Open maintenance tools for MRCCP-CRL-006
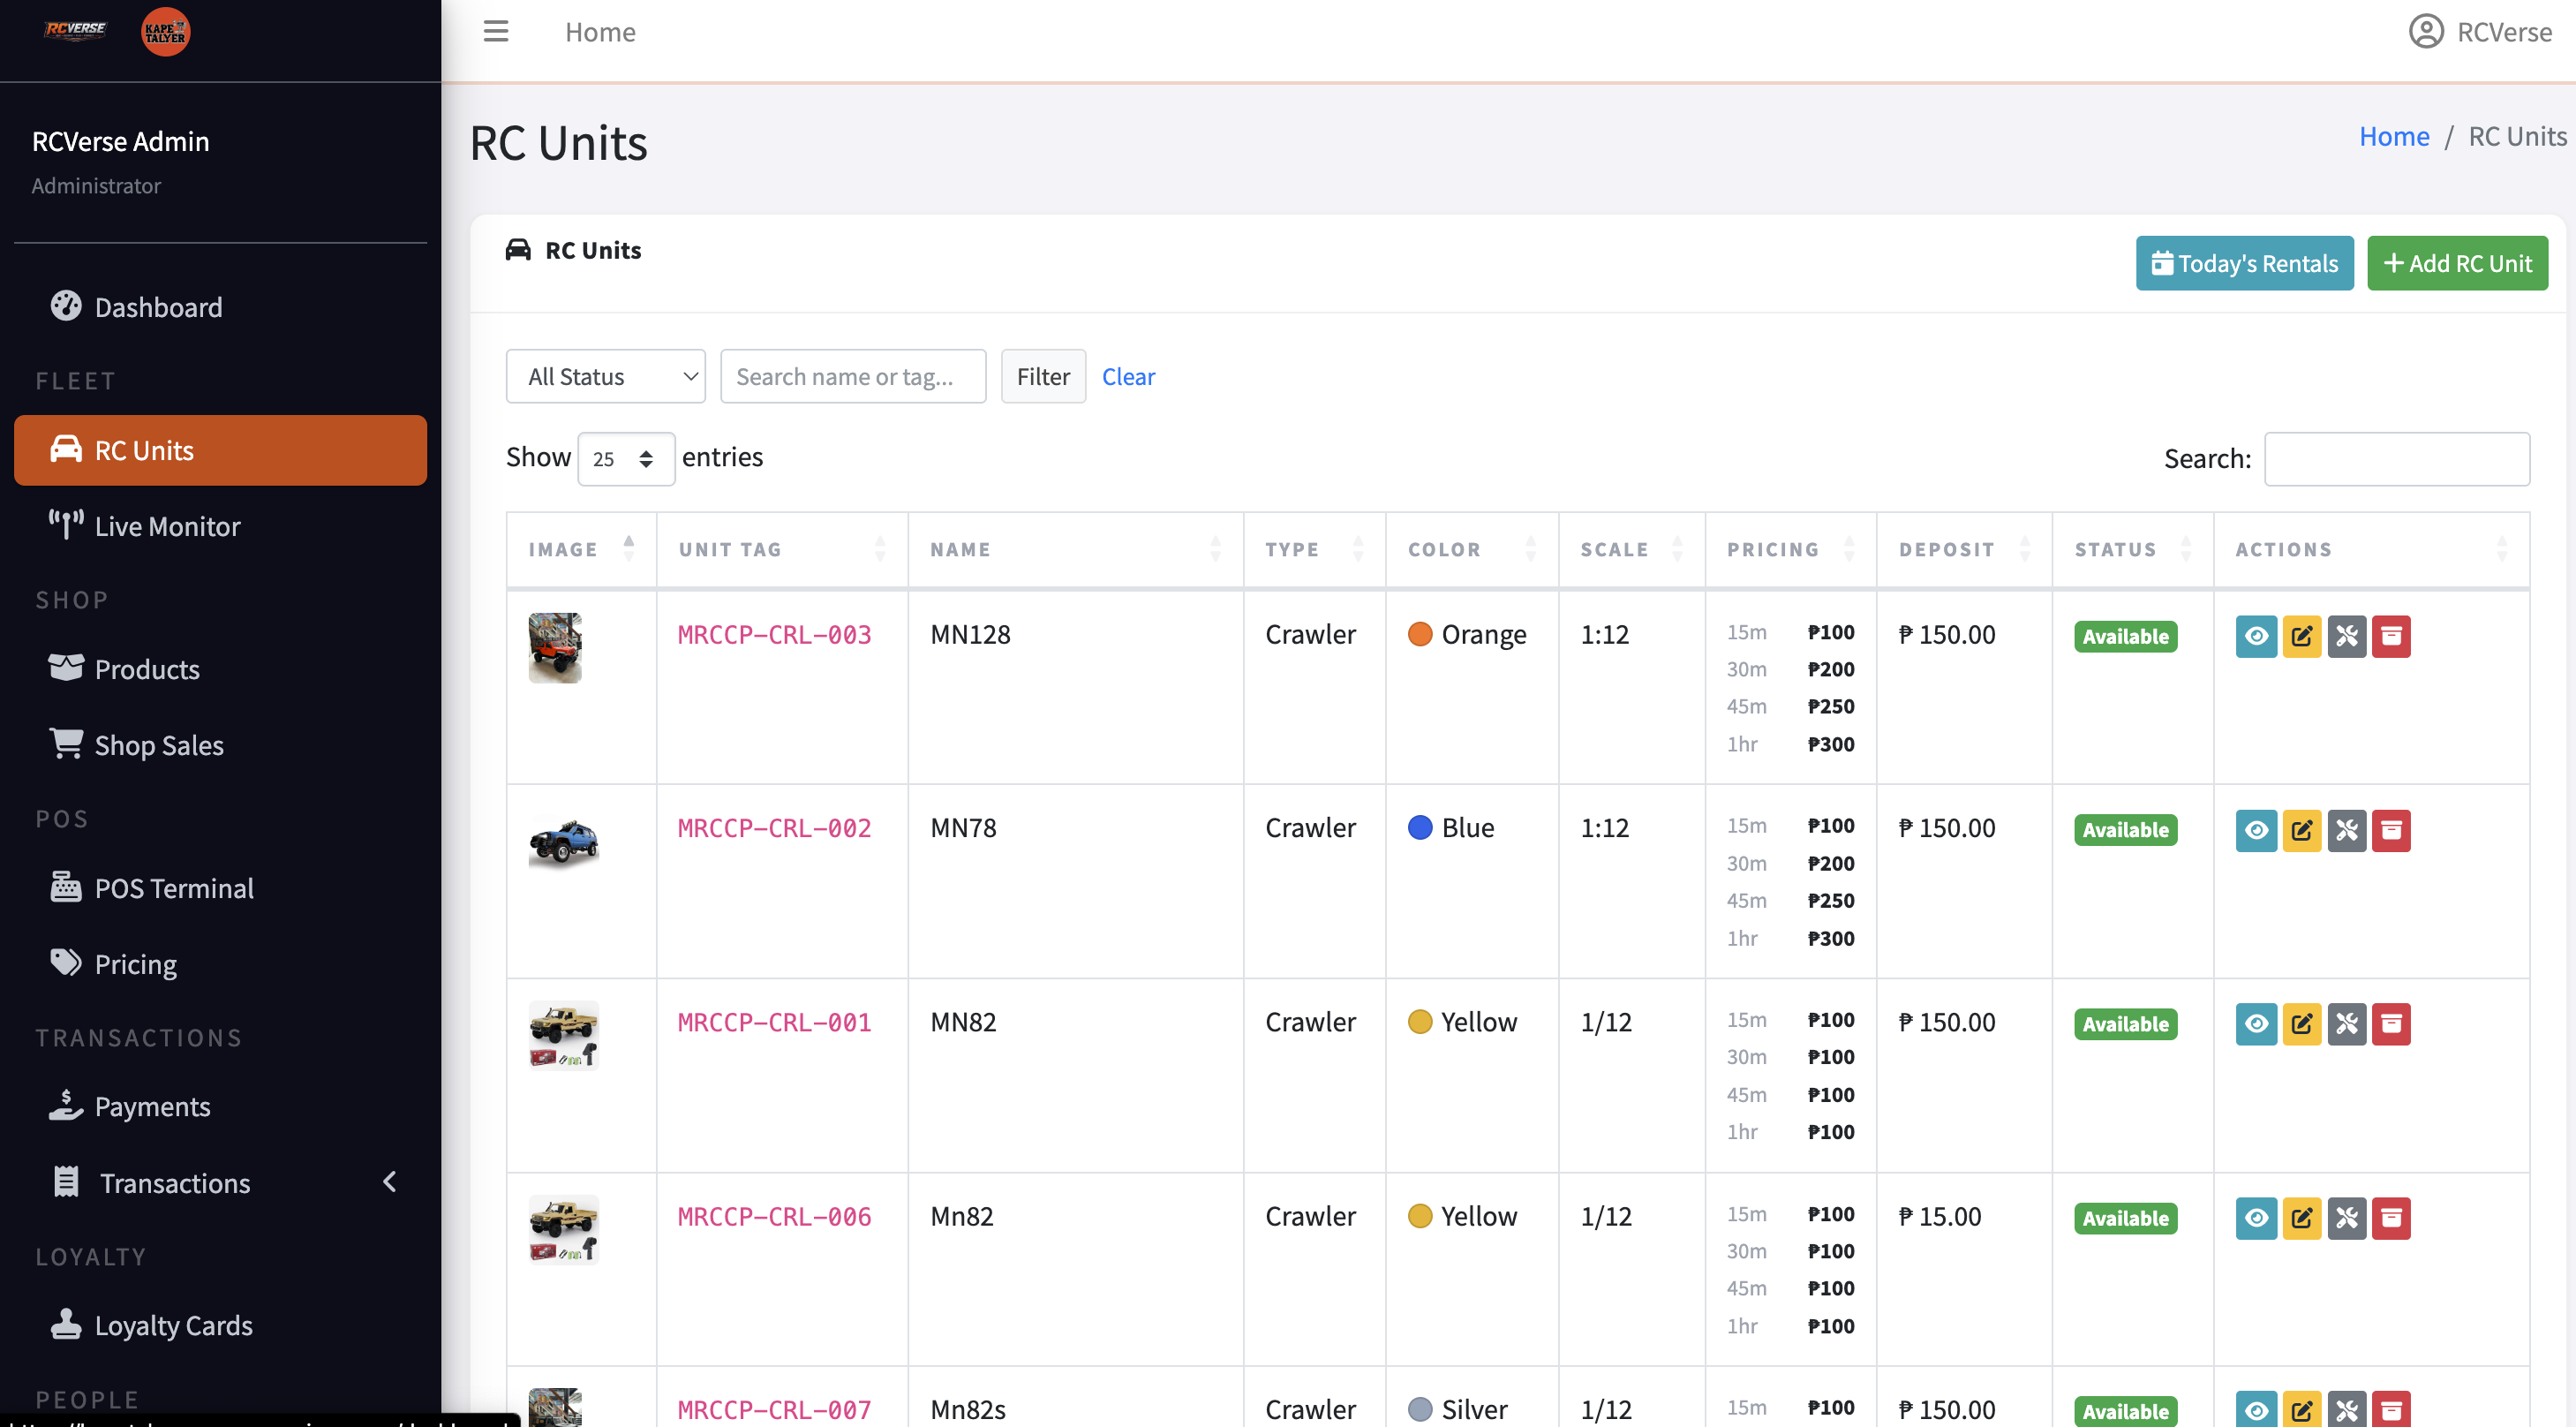Viewport: 2576px width, 1427px height. (x=2346, y=1218)
